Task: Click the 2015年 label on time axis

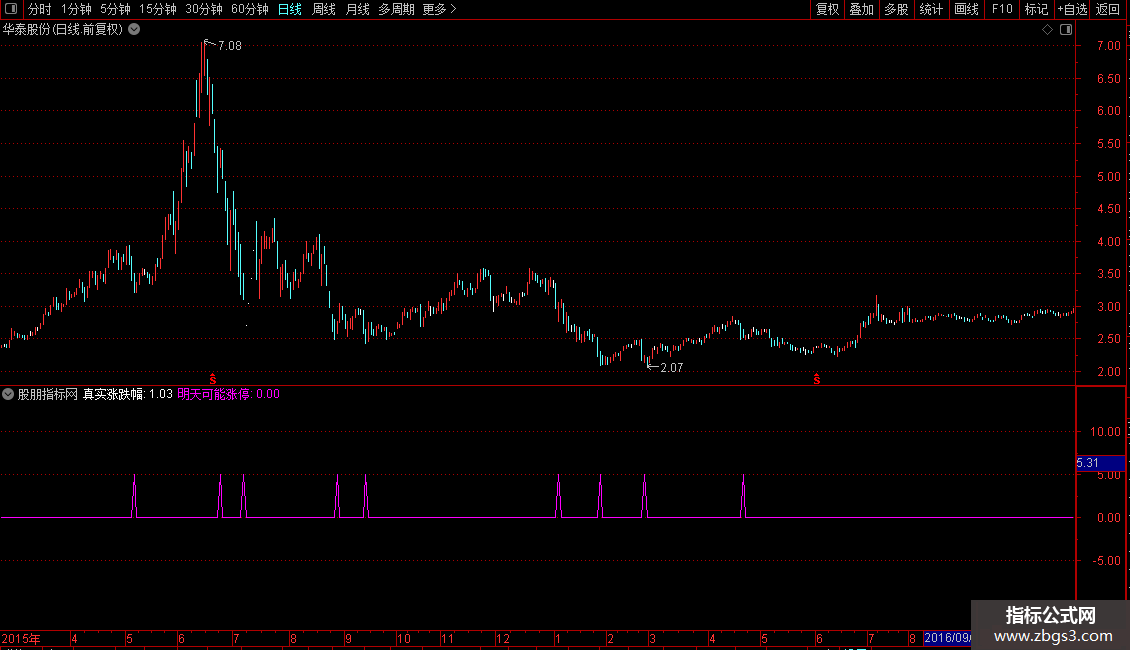Action: (21, 638)
